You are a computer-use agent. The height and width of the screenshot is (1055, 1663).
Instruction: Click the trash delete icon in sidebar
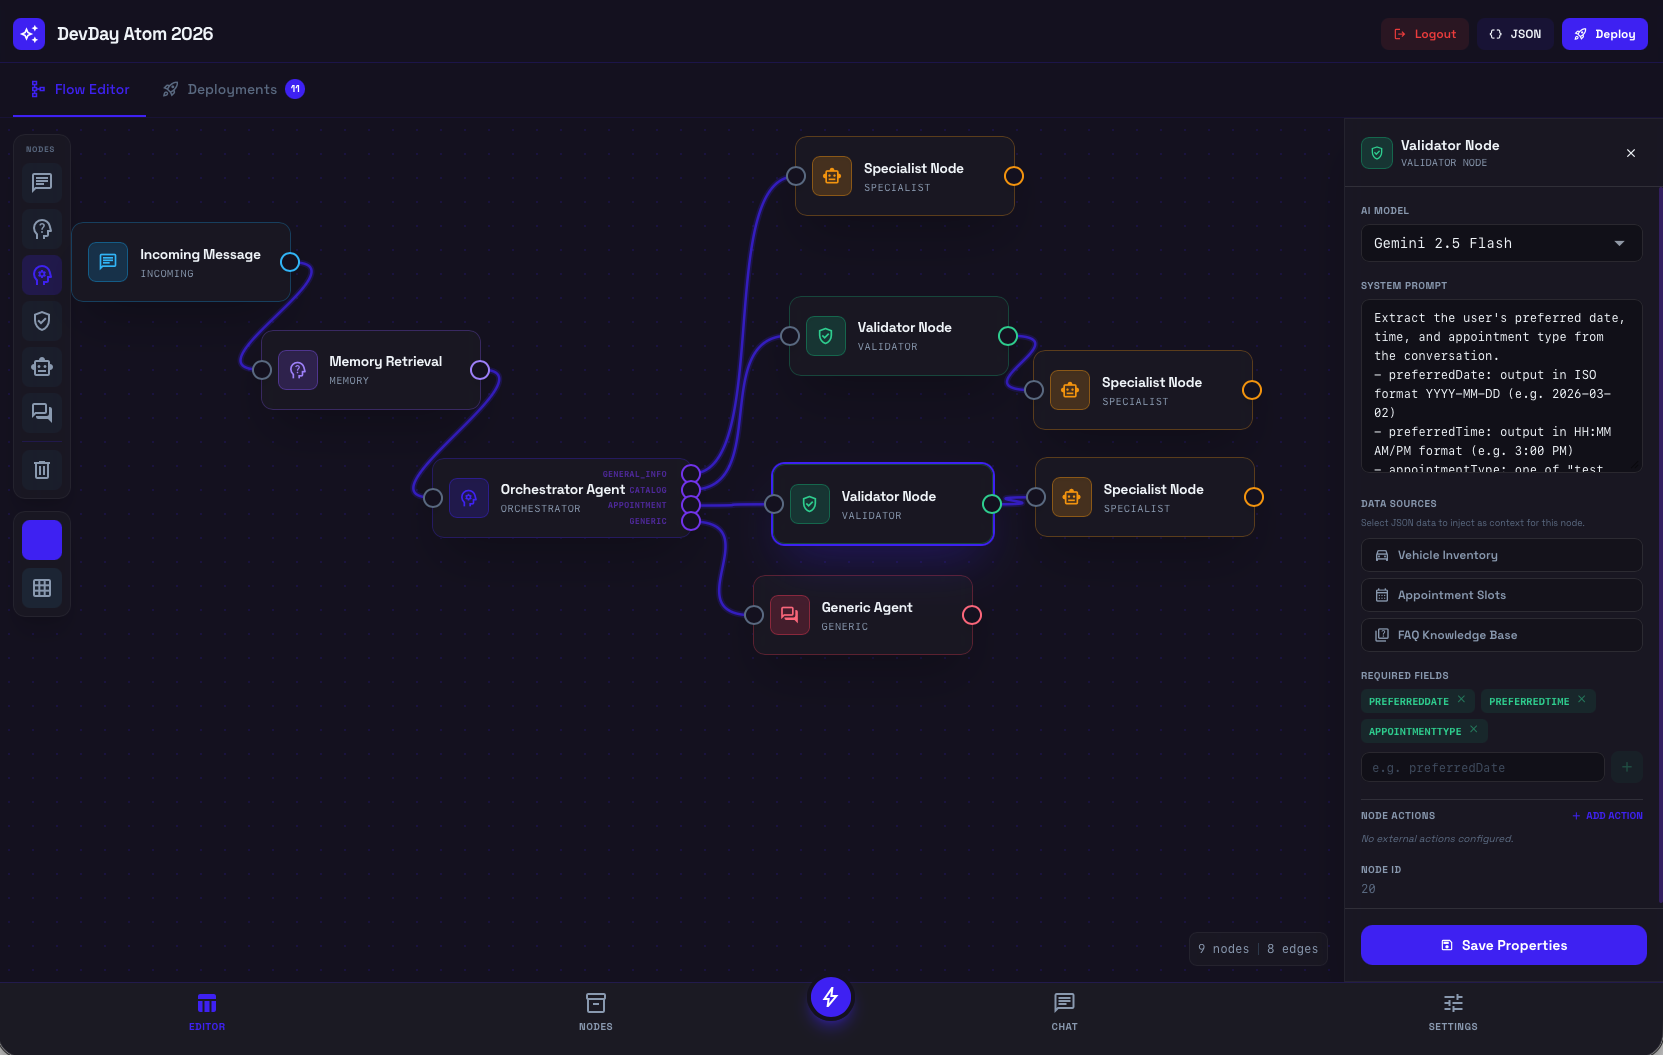(x=42, y=469)
